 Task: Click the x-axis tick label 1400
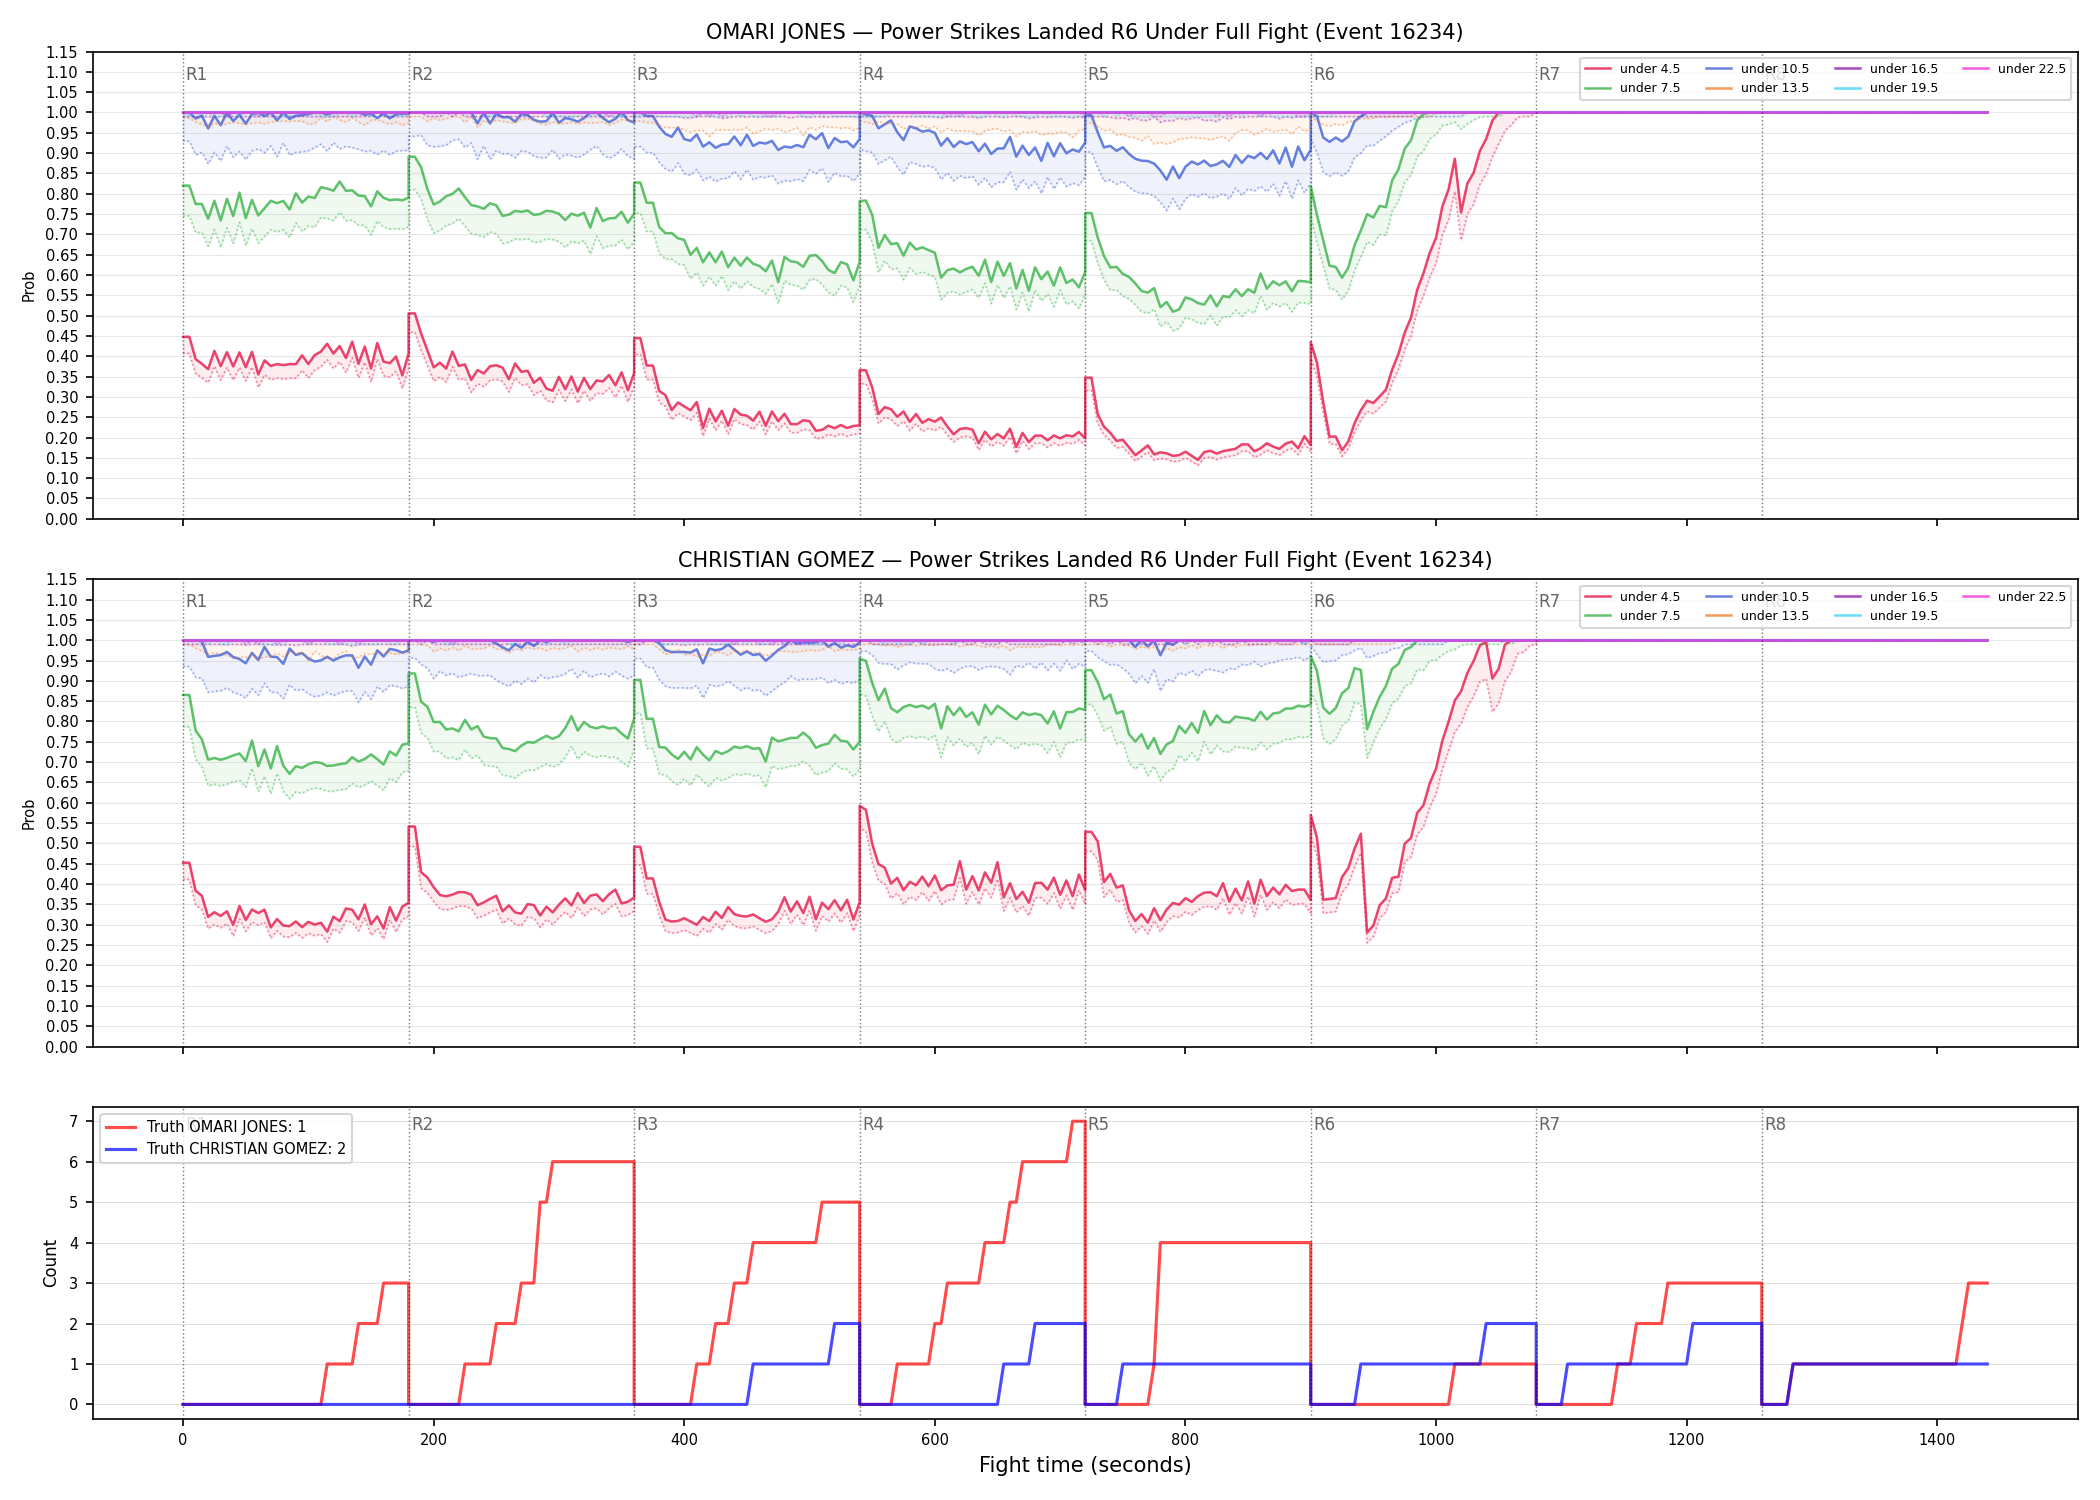point(1937,1440)
